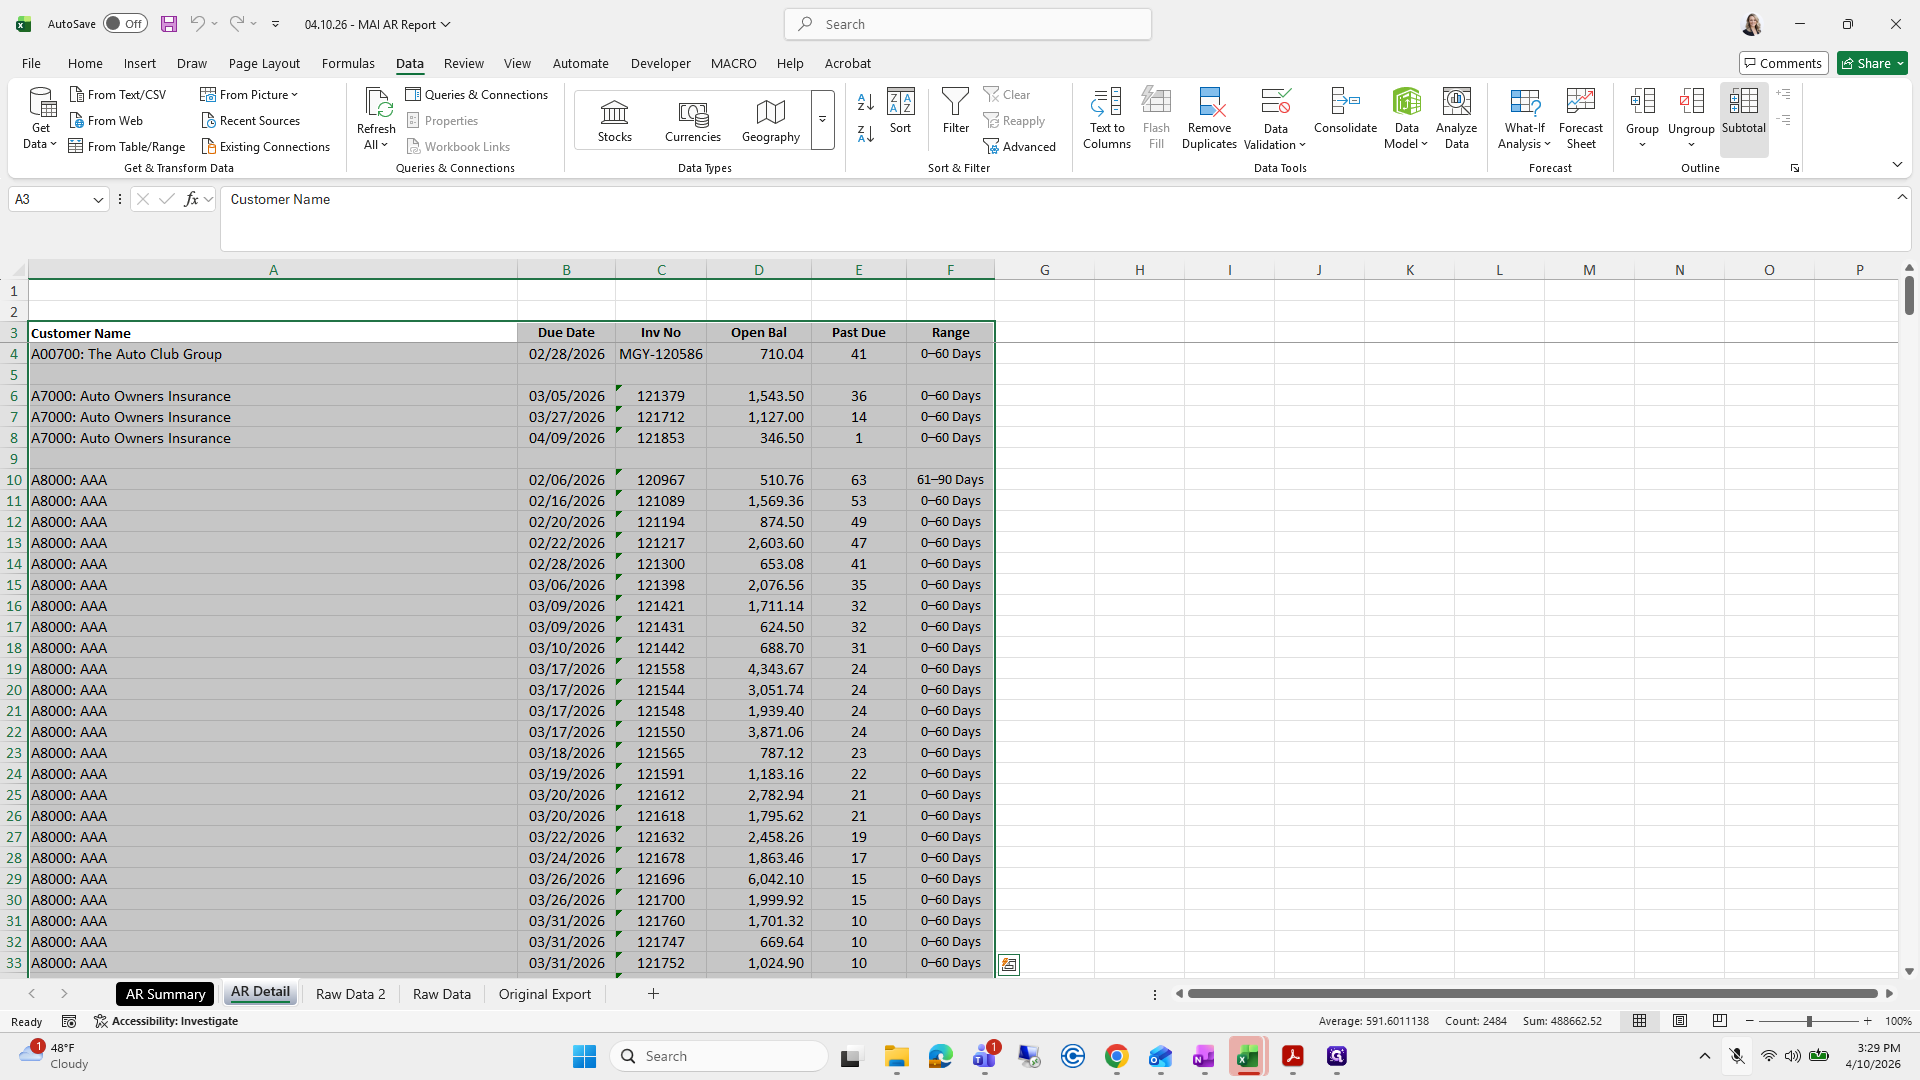Choose the Stocks data type
Image resolution: width=1920 pixels, height=1080 pixels.
(x=614, y=121)
